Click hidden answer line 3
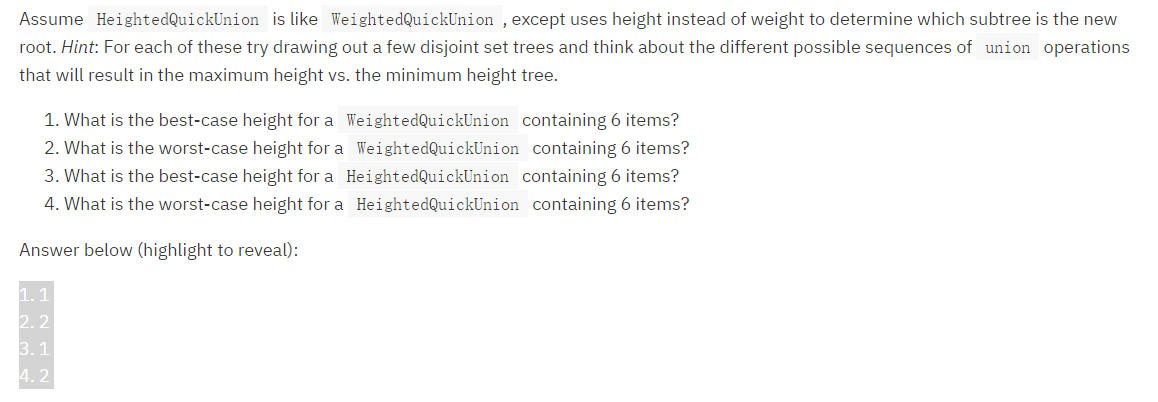This screenshot has height=402, width=1158. tap(35, 351)
